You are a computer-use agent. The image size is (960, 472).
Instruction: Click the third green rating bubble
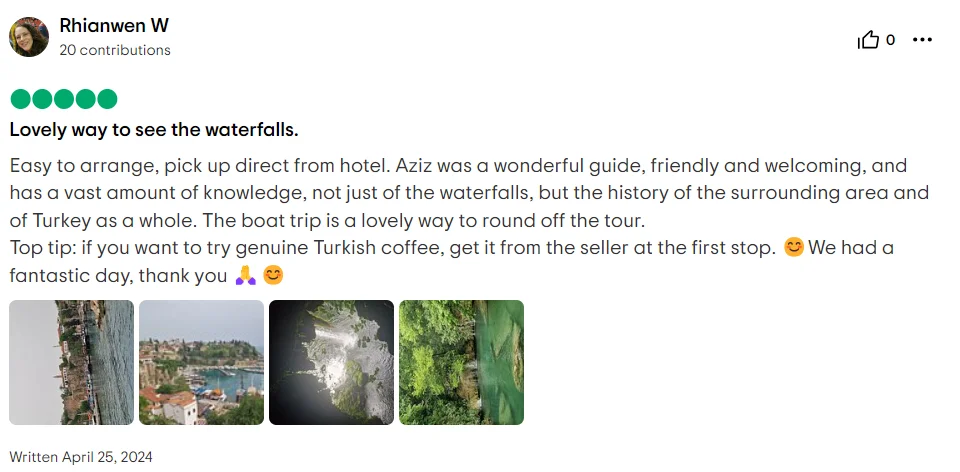point(63,99)
